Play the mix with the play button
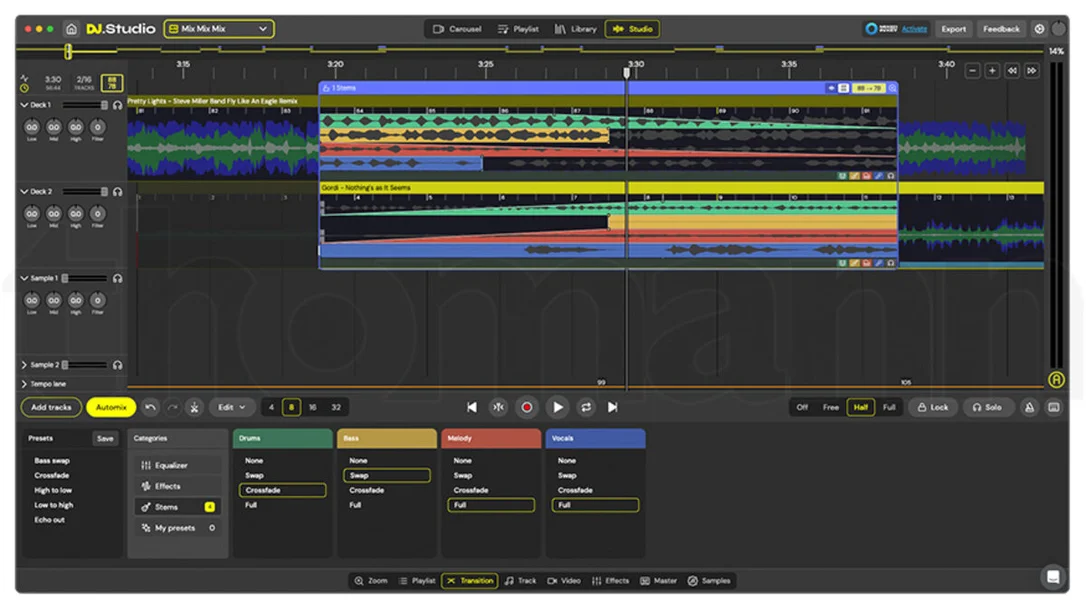Viewport: 1086px width, 610px height. [558, 408]
